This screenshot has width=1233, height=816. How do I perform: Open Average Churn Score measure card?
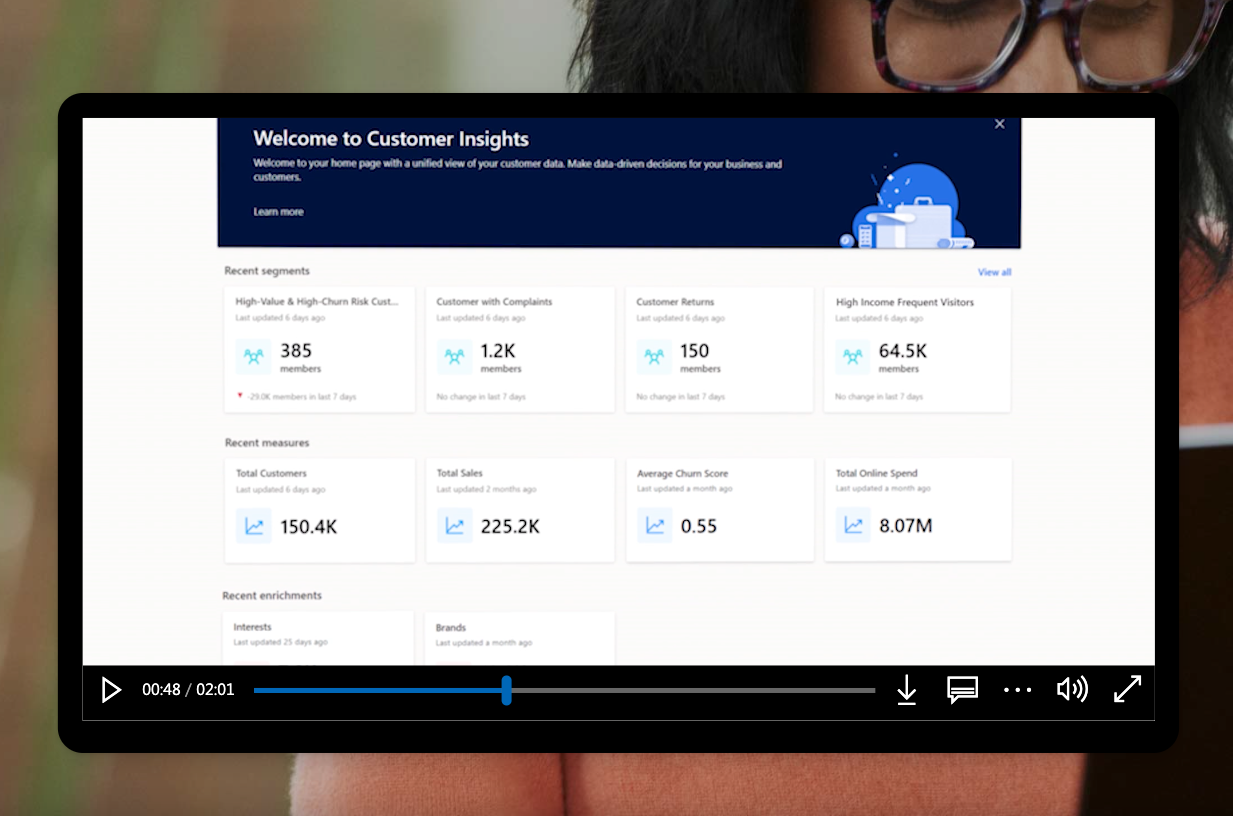(720, 510)
